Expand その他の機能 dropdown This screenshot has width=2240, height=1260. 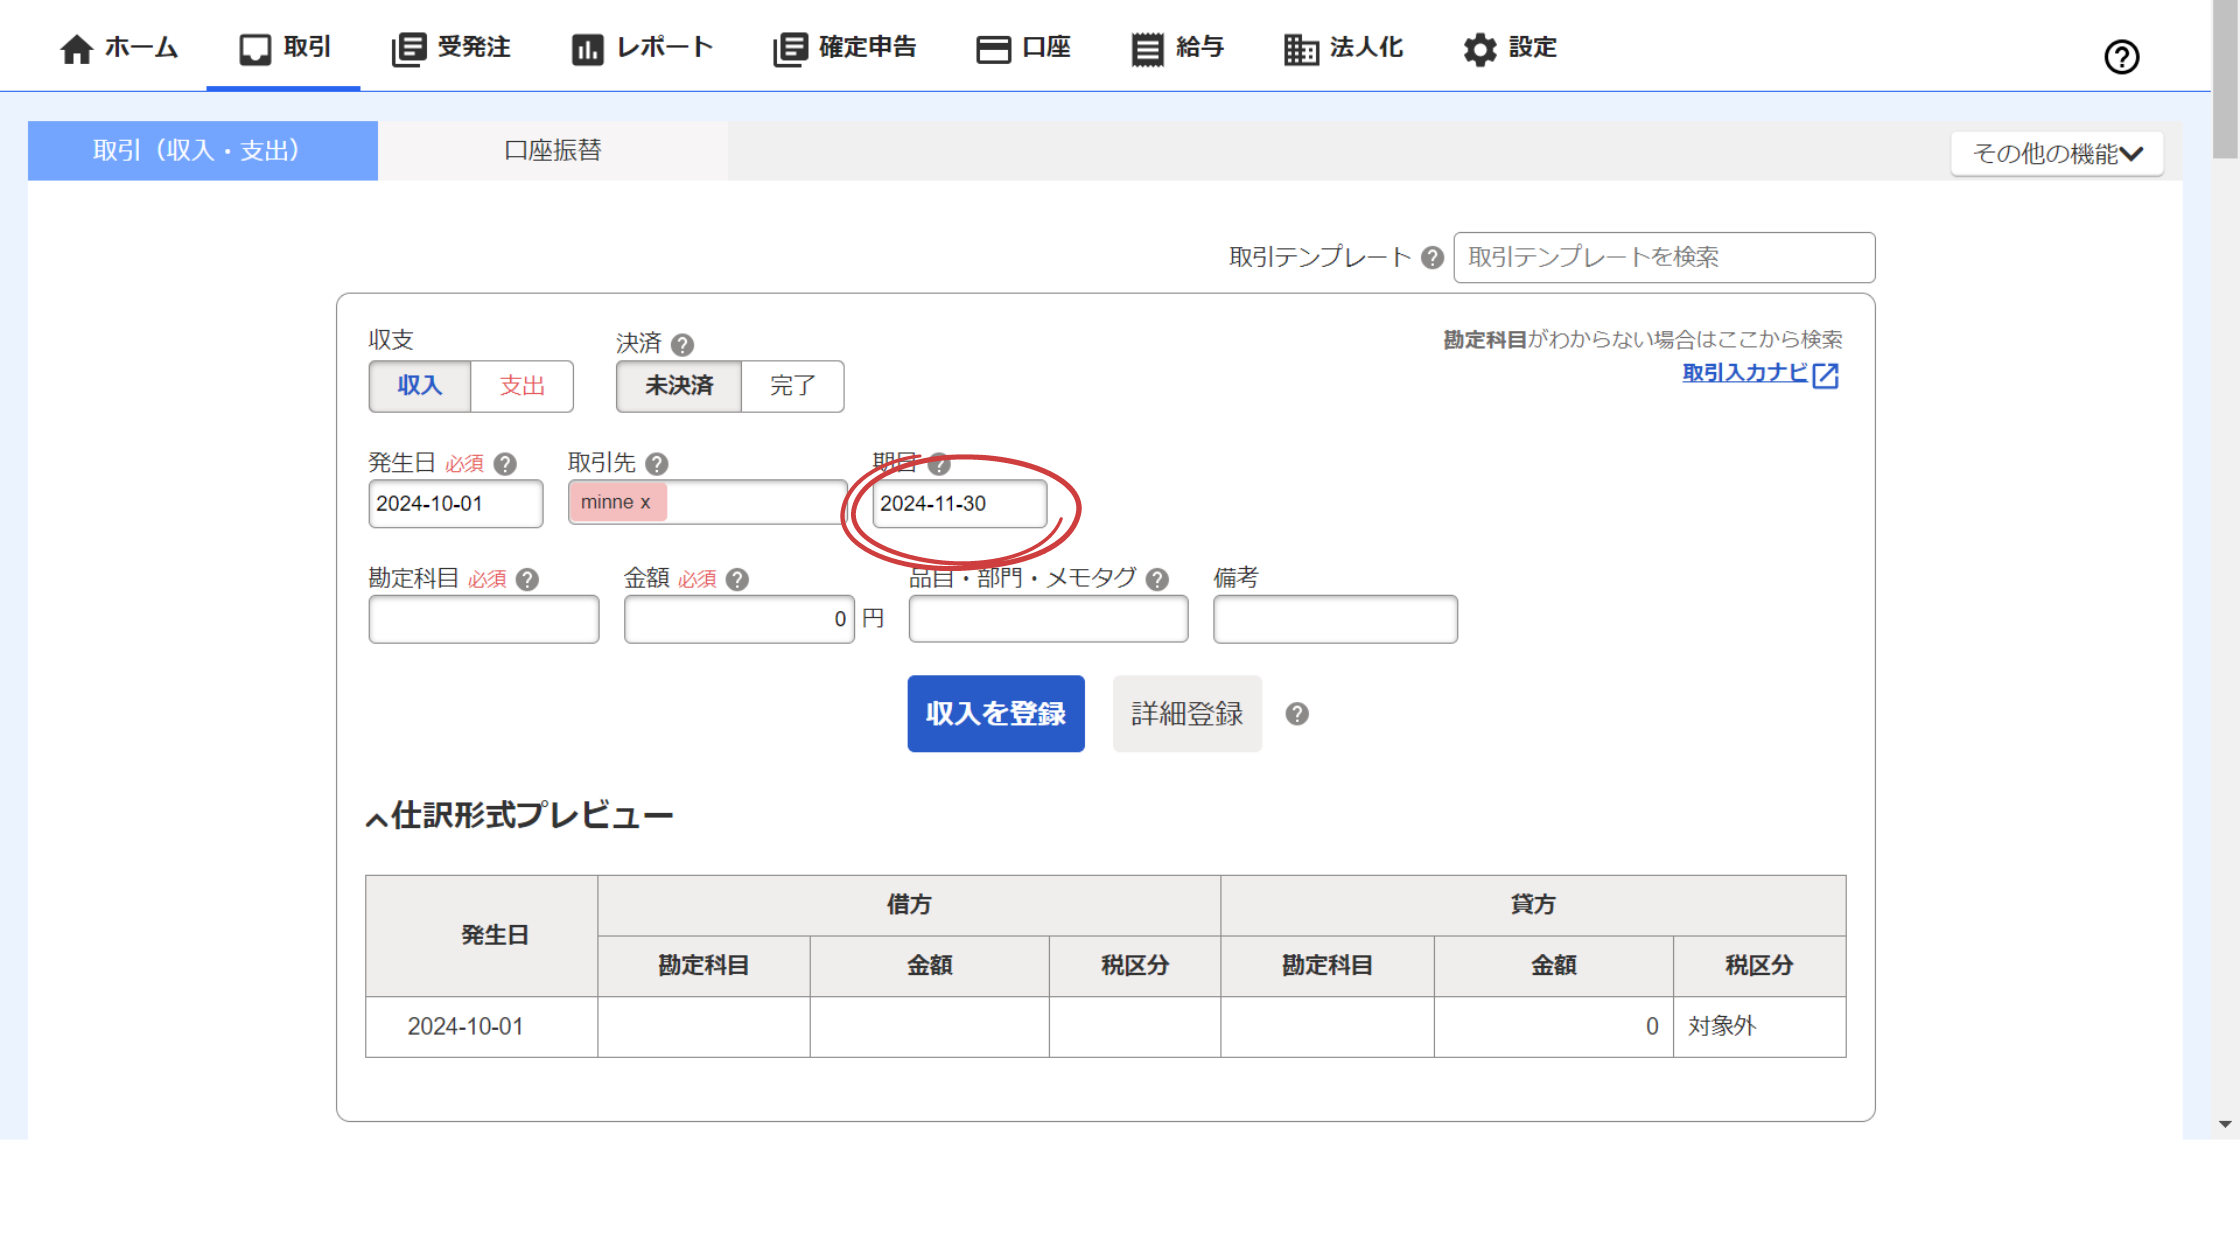click(x=2056, y=154)
